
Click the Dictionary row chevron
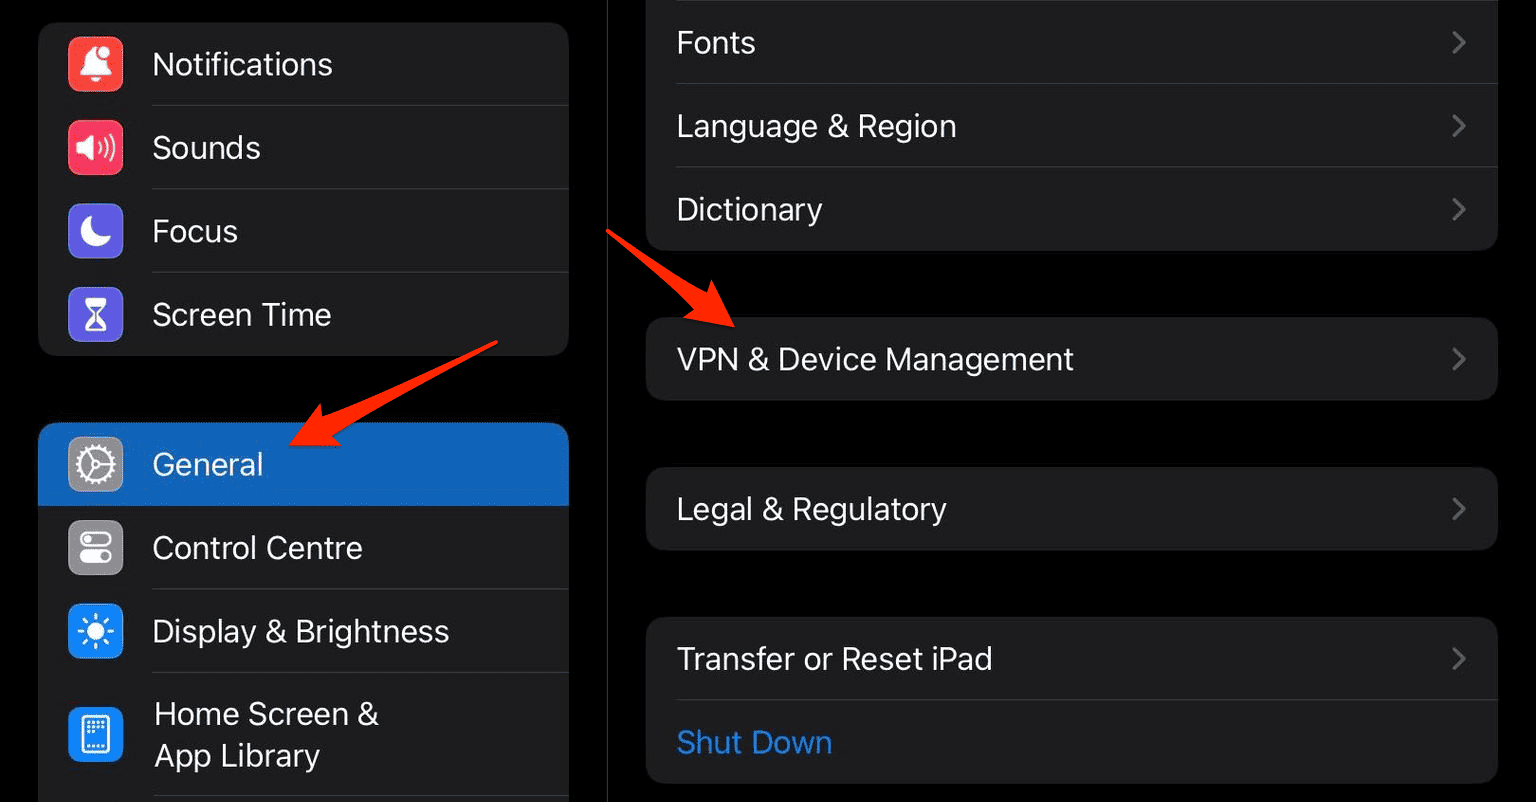[x=1459, y=209]
